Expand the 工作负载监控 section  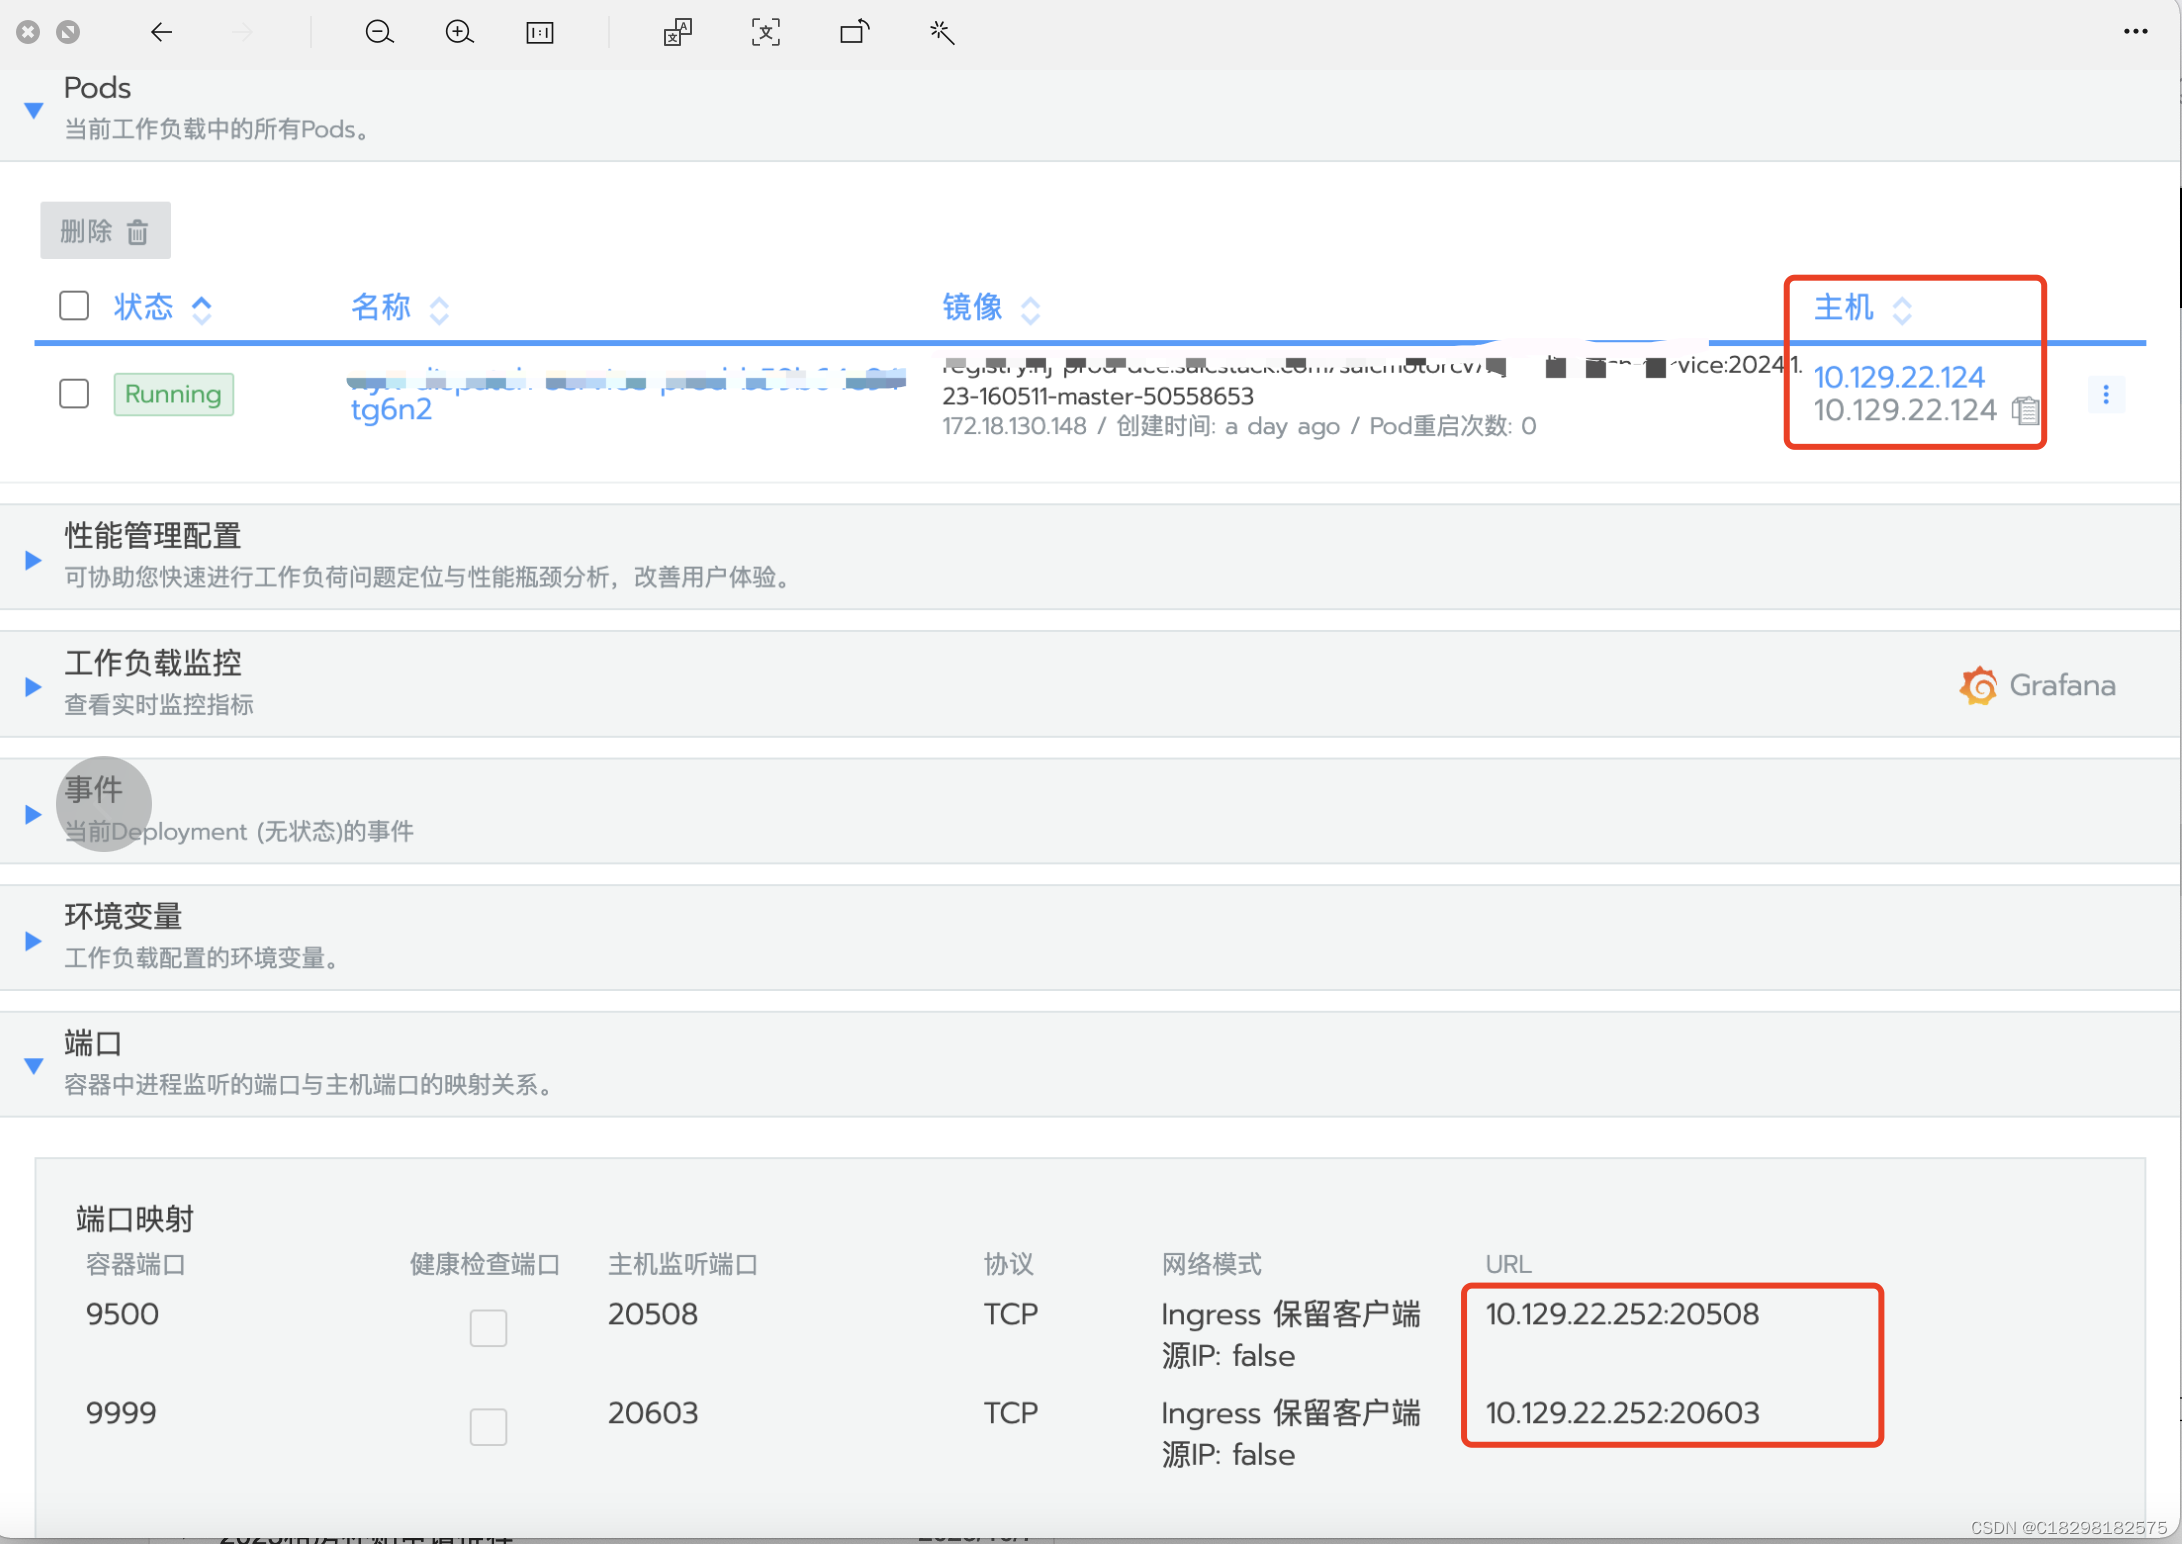31,685
